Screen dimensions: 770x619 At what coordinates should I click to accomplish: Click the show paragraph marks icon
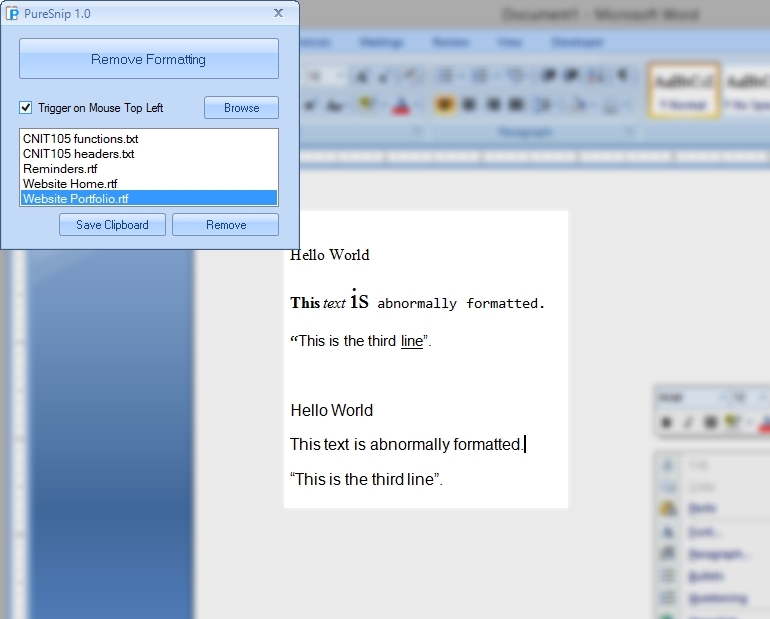click(622, 76)
